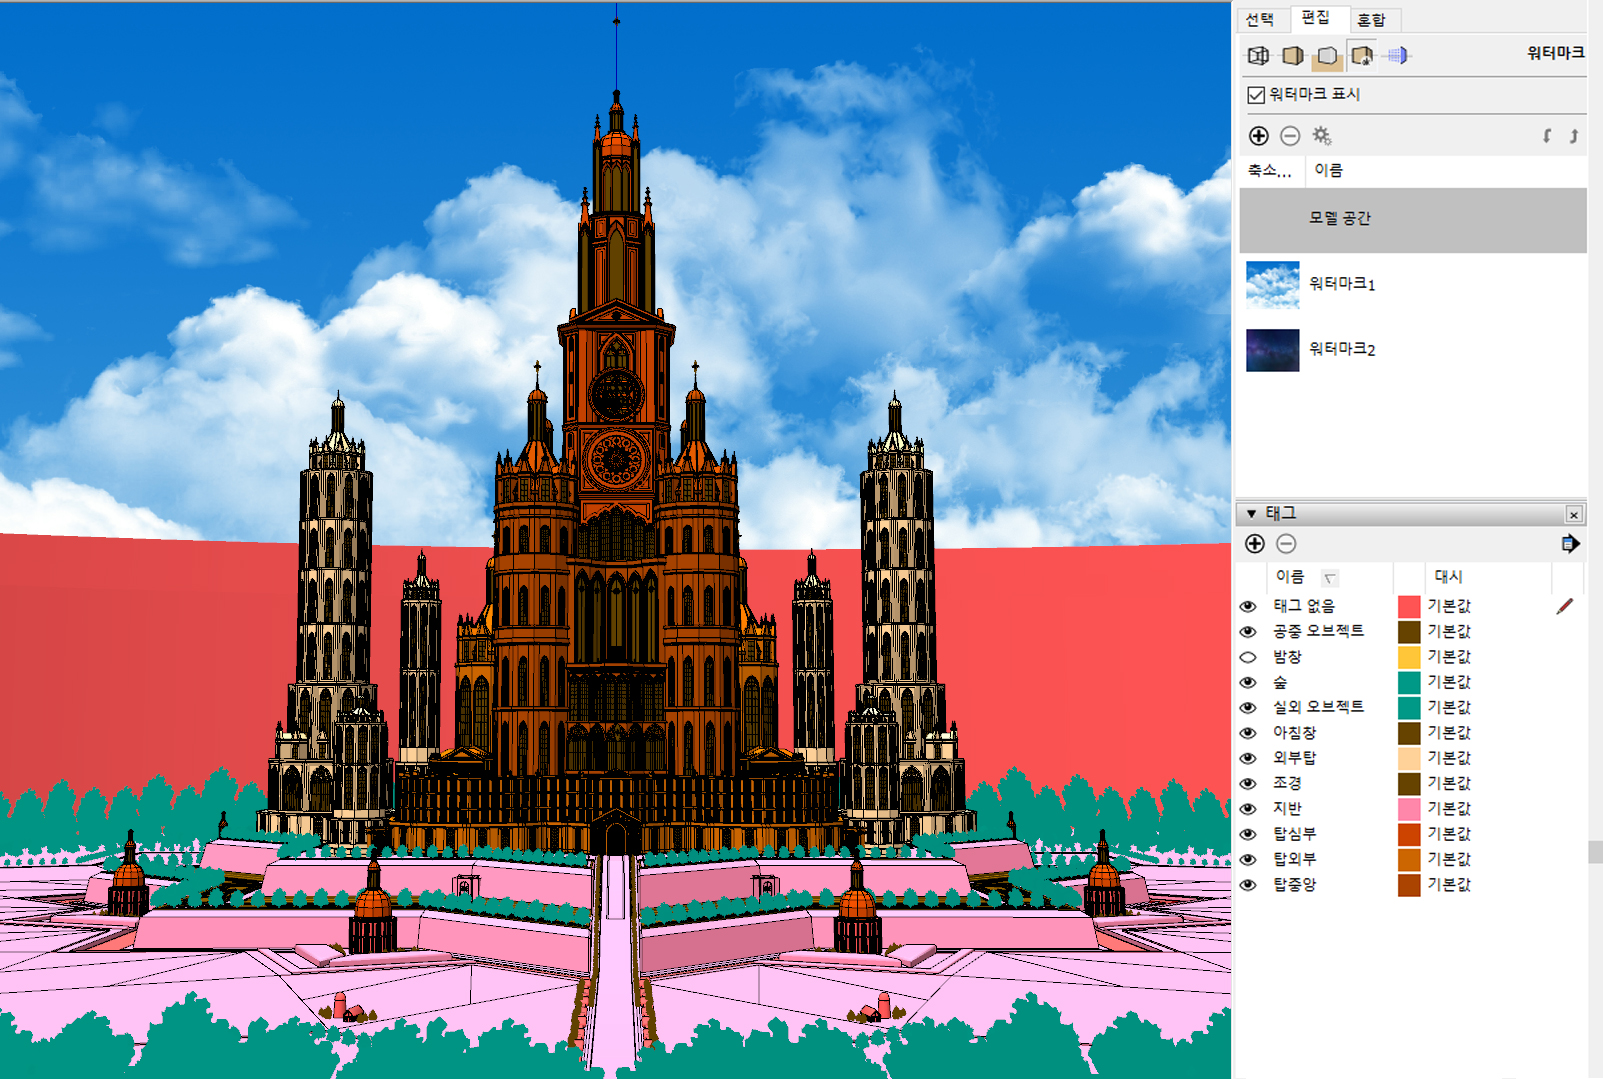Toggle the sort arrow on the 이름 column
This screenshot has height=1079, width=1603.
click(1330, 578)
